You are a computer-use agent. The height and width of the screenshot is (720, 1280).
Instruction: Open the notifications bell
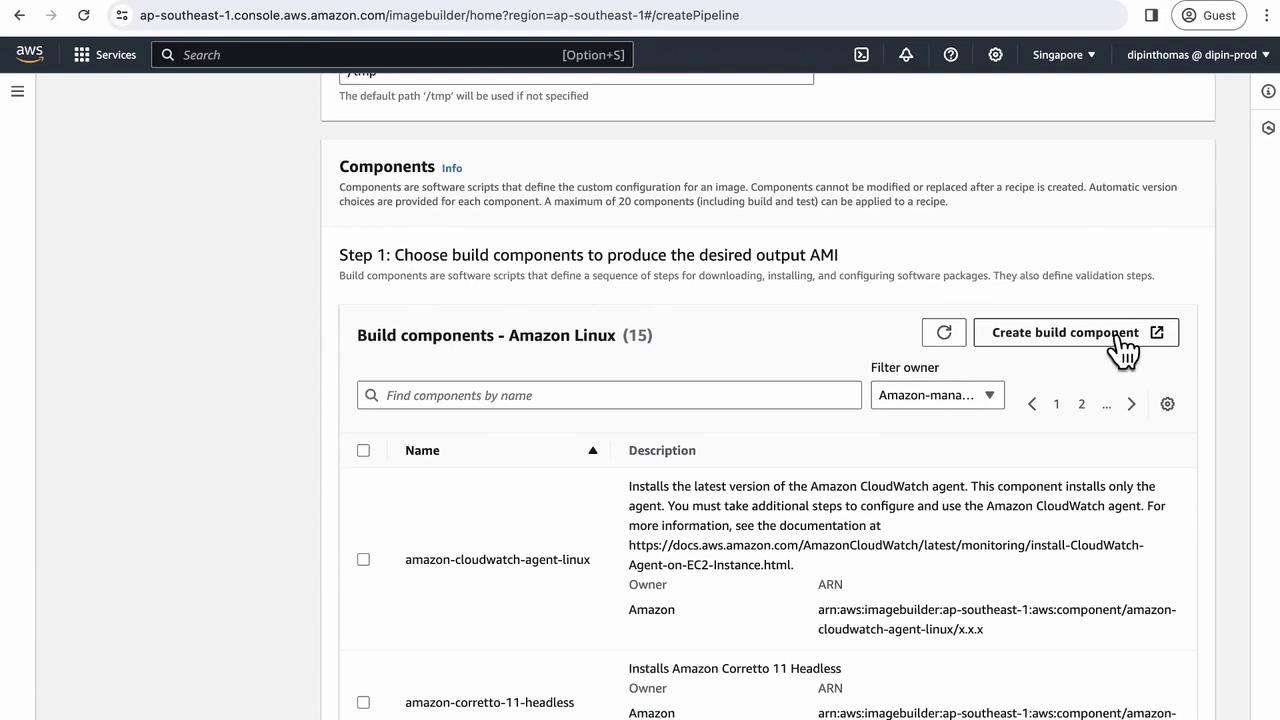[x=906, y=55]
